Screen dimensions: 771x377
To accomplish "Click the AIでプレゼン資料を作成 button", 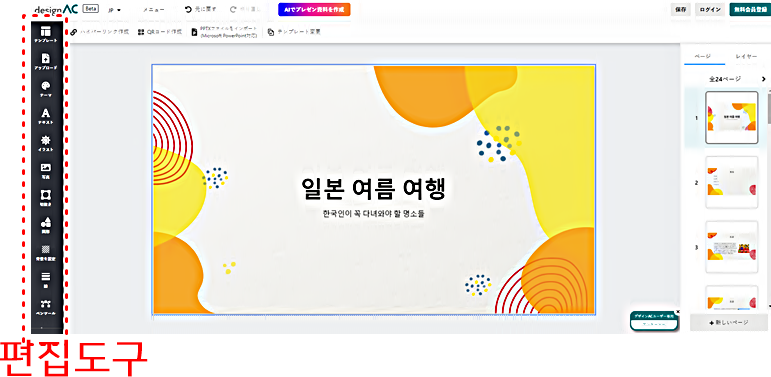I will click(314, 9).
